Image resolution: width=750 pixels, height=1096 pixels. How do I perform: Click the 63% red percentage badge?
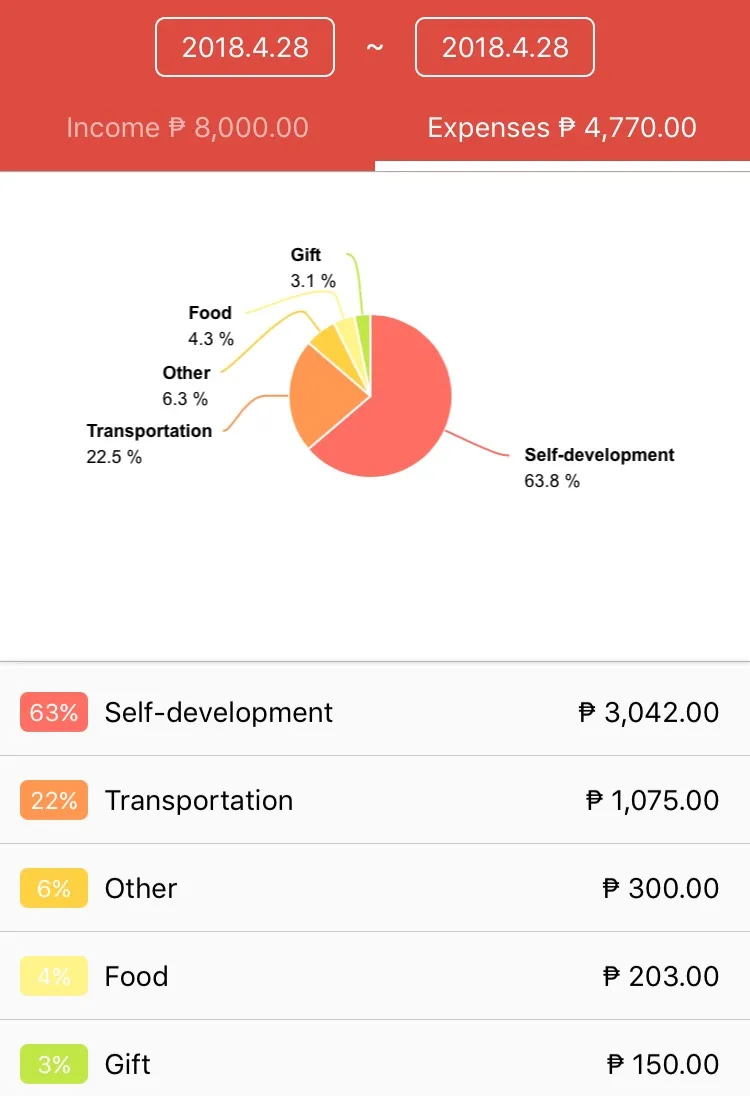54,712
